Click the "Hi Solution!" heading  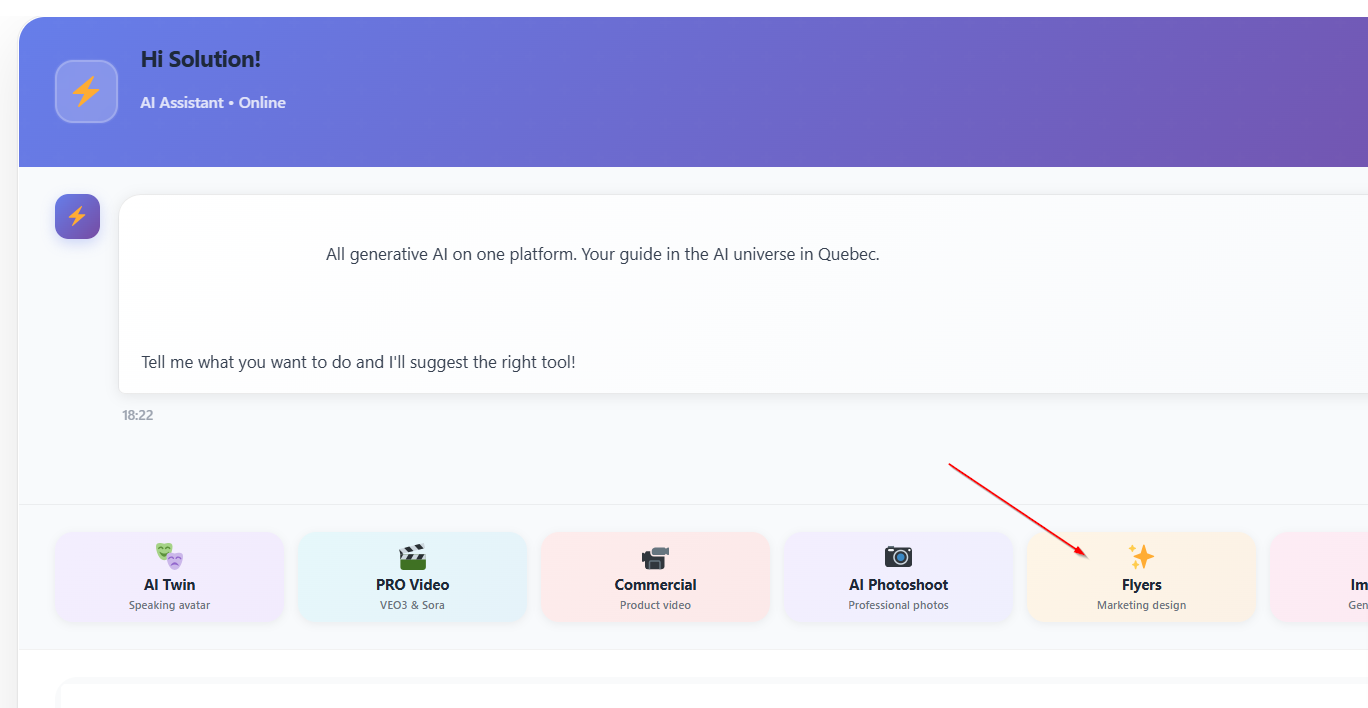point(200,59)
